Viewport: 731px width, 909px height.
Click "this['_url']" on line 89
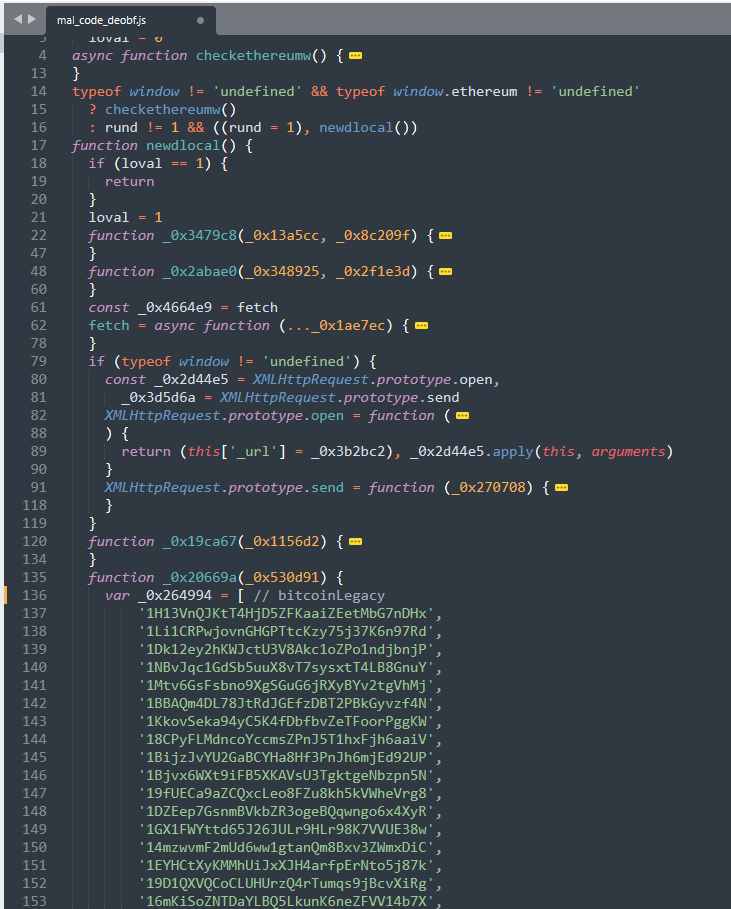[x=237, y=451]
